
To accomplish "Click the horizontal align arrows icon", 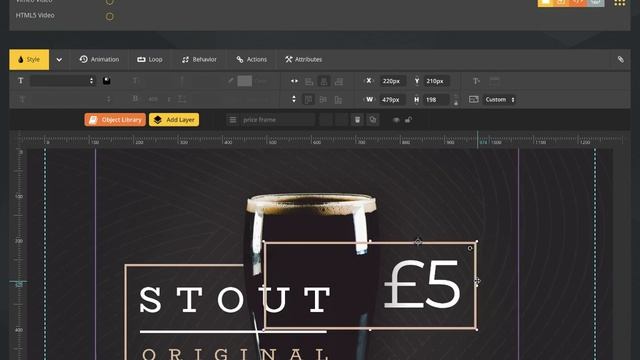I will pyautogui.click(x=294, y=81).
